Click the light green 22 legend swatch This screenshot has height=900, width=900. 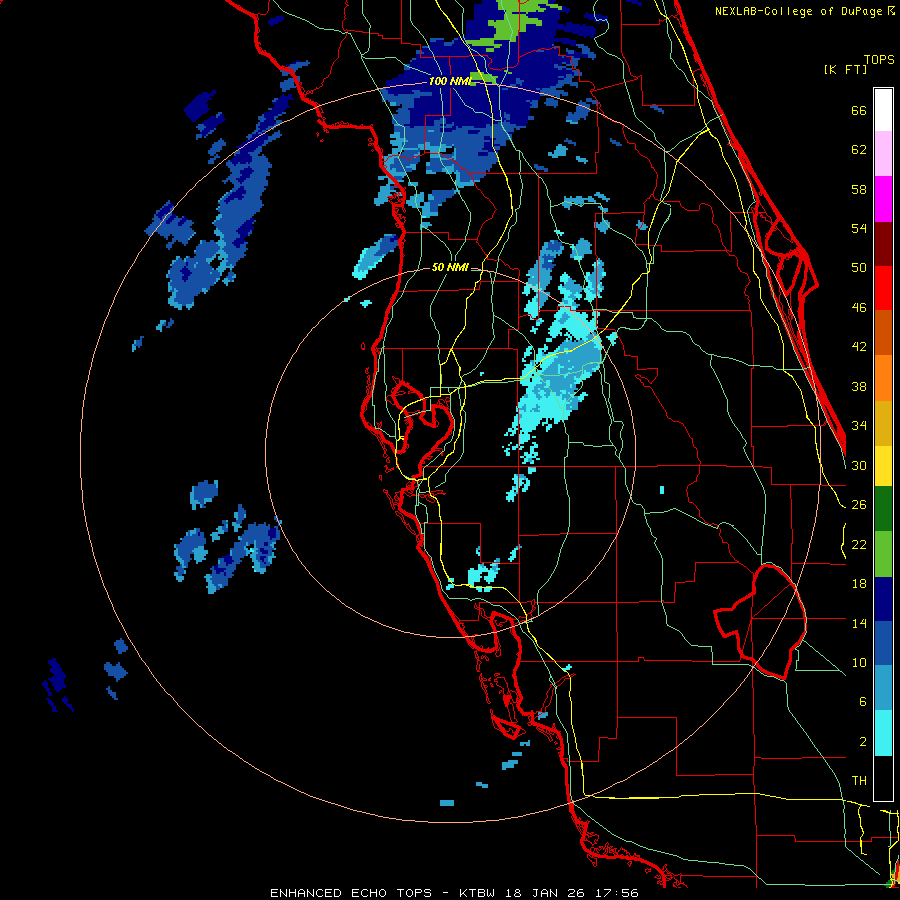pyautogui.click(x=883, y=554)
